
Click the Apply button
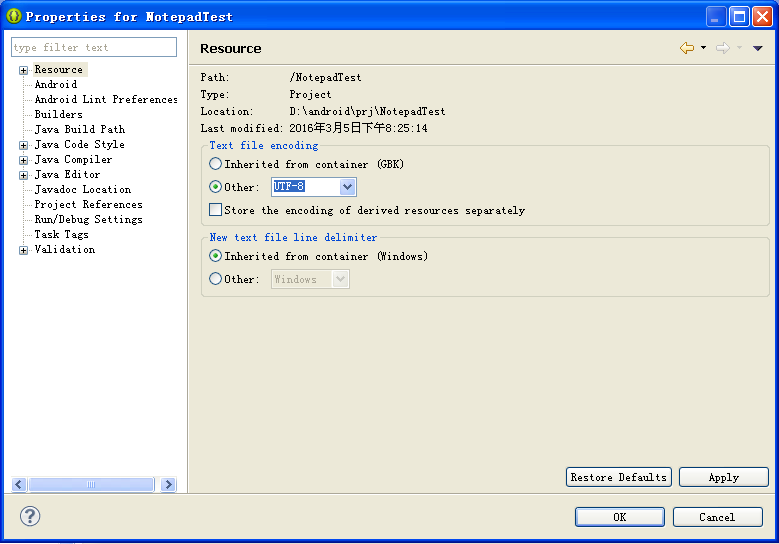tap(724, 477)
